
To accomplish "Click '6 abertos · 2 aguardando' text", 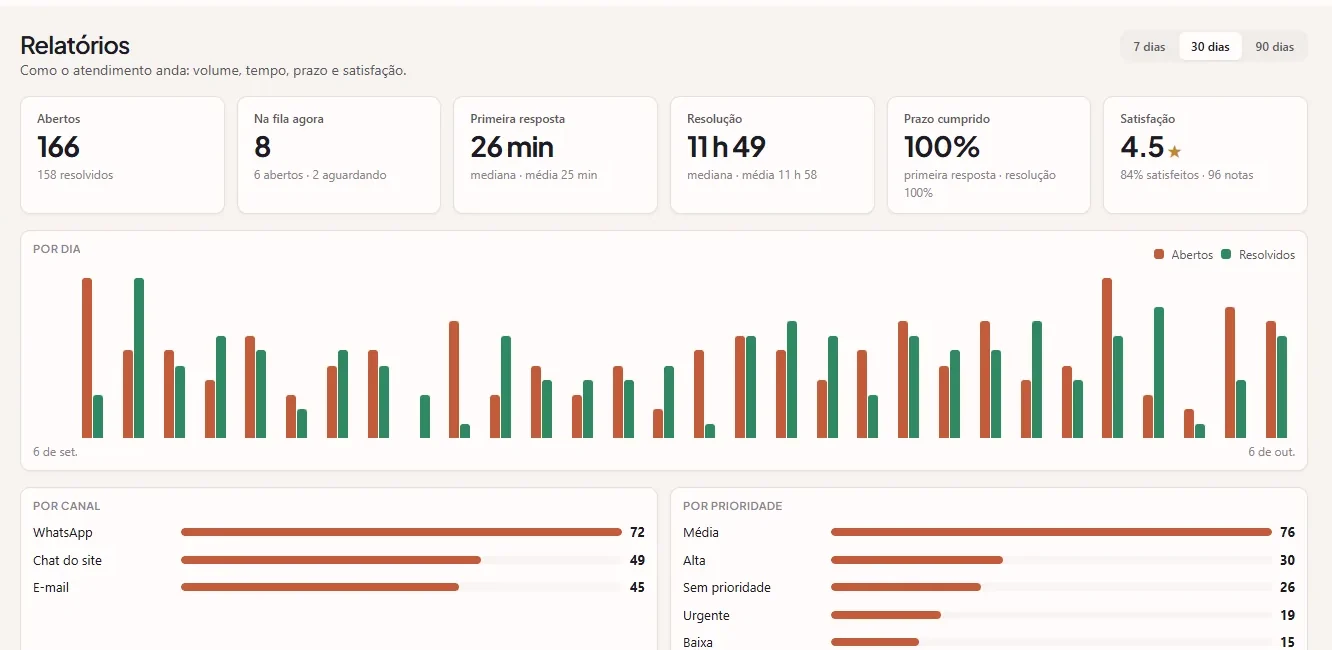I will 320,175.
